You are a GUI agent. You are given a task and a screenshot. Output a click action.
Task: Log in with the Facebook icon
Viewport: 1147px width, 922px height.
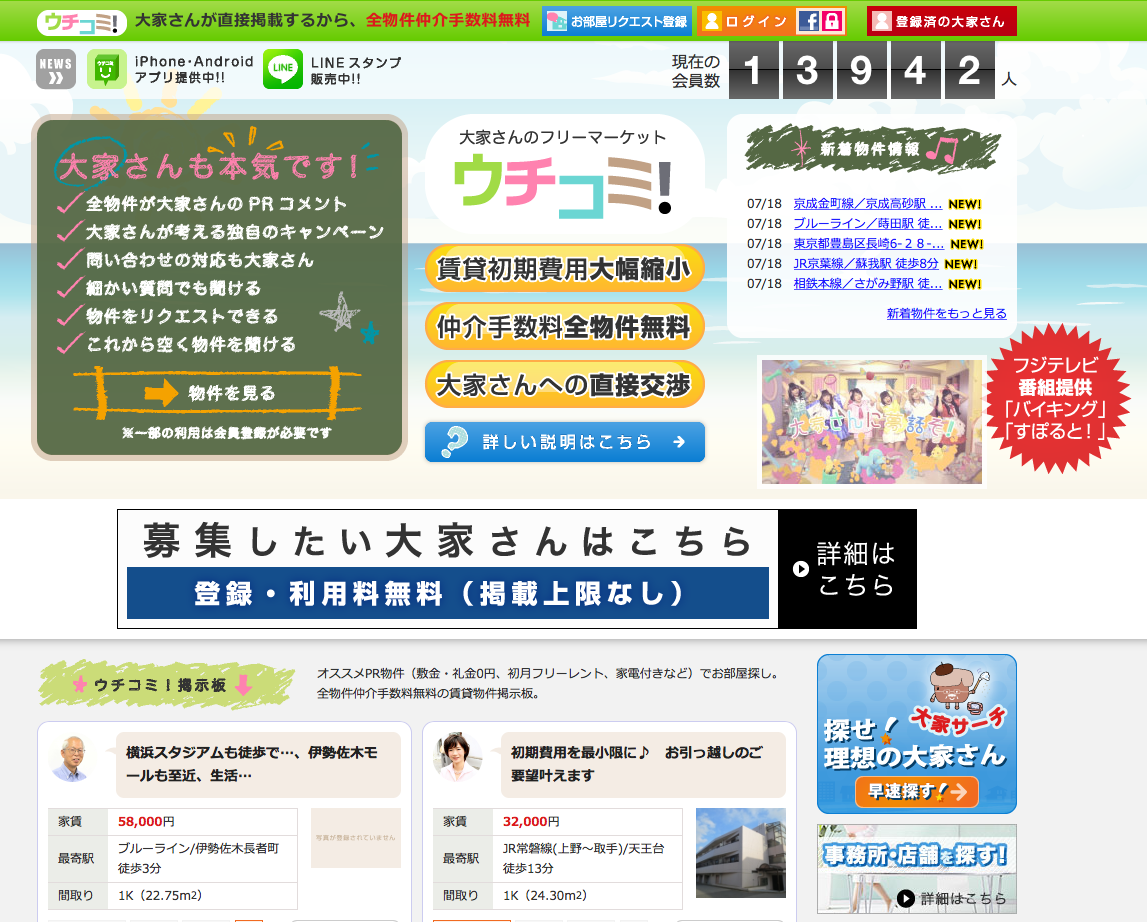click(x=808, y=21)
